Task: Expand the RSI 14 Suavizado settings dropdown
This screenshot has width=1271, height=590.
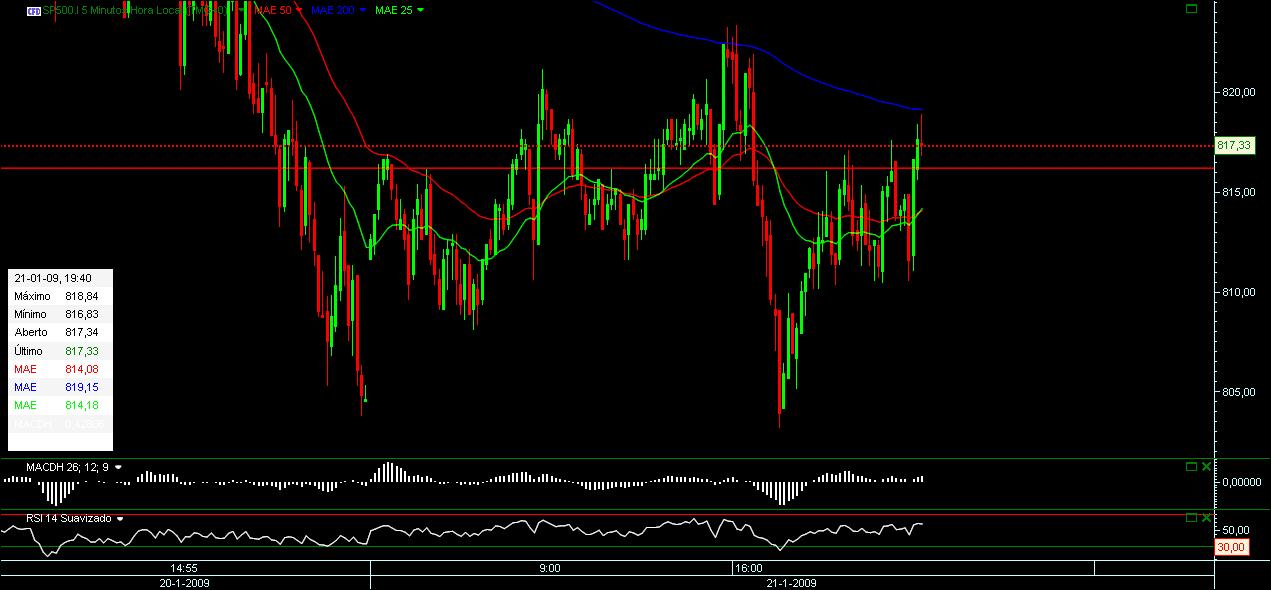Action: coord(120,519)
